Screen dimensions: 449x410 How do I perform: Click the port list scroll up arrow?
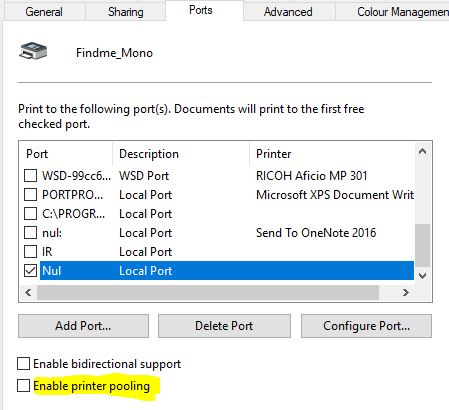[422, 151]
